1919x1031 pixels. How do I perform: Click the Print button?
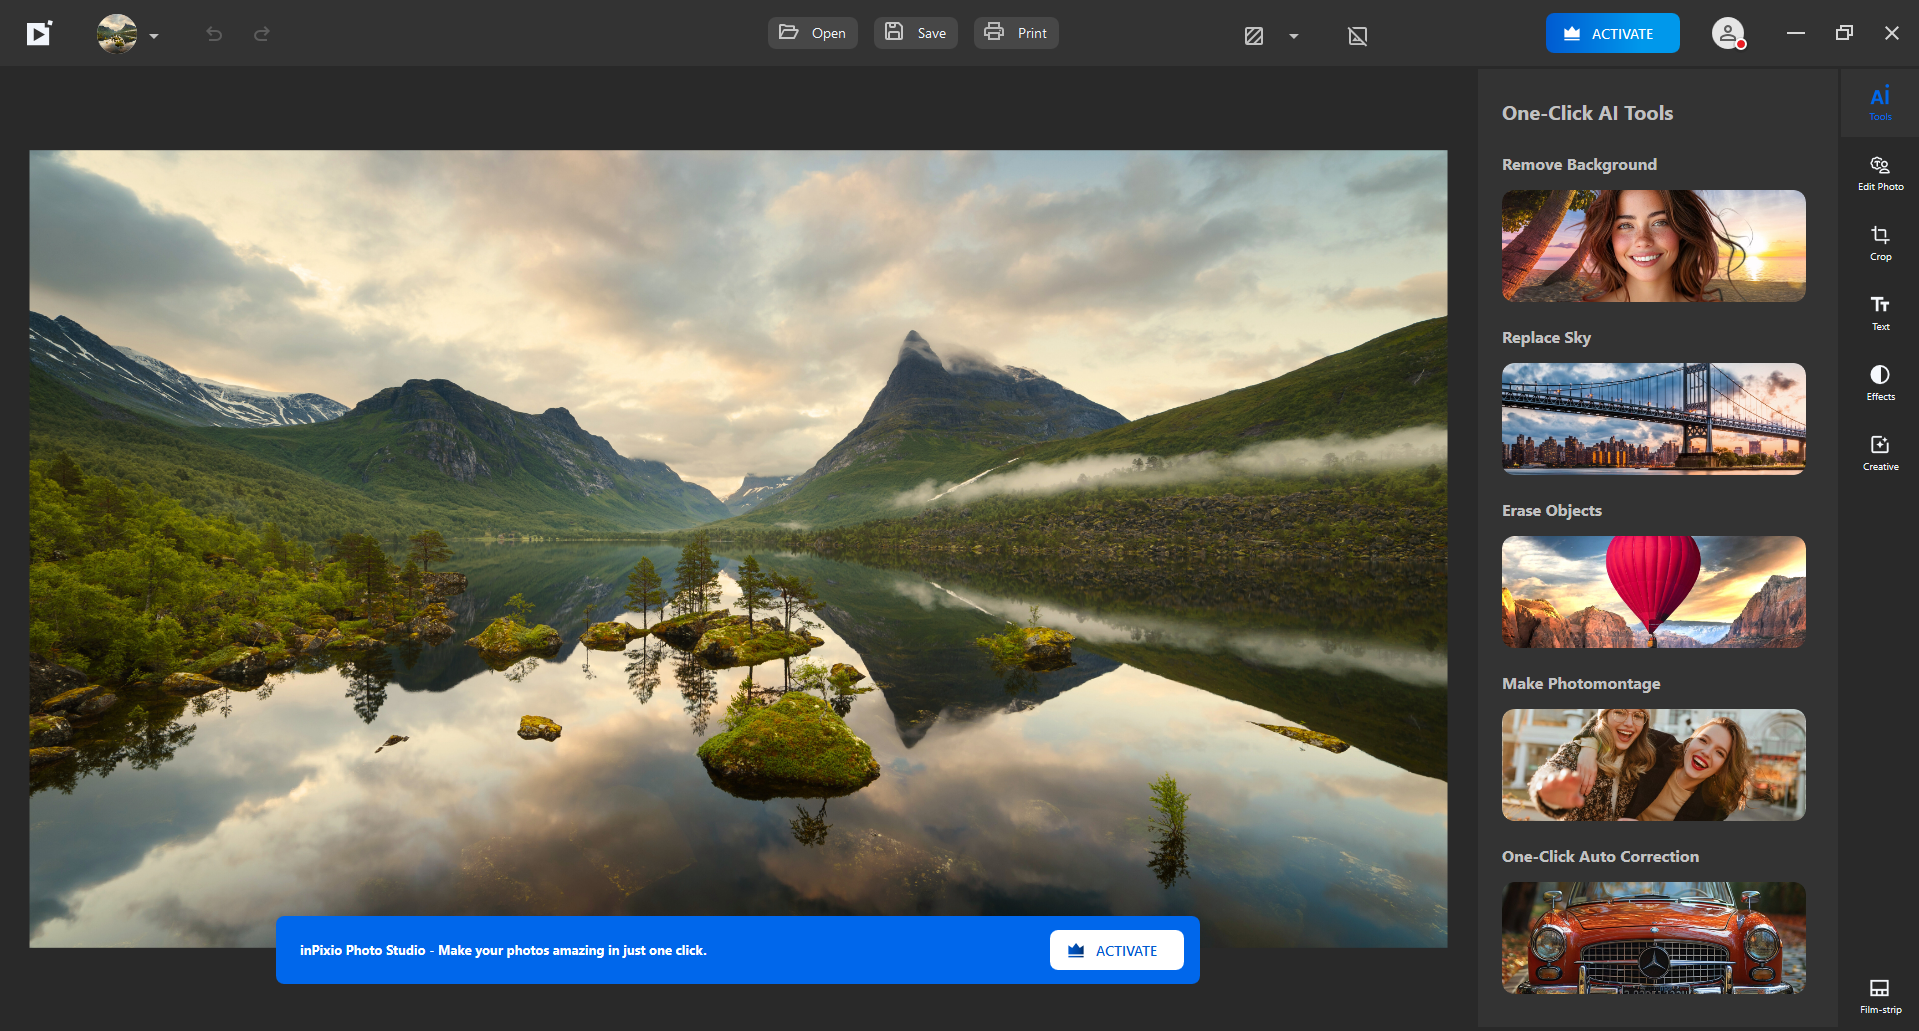[1016, 33]
